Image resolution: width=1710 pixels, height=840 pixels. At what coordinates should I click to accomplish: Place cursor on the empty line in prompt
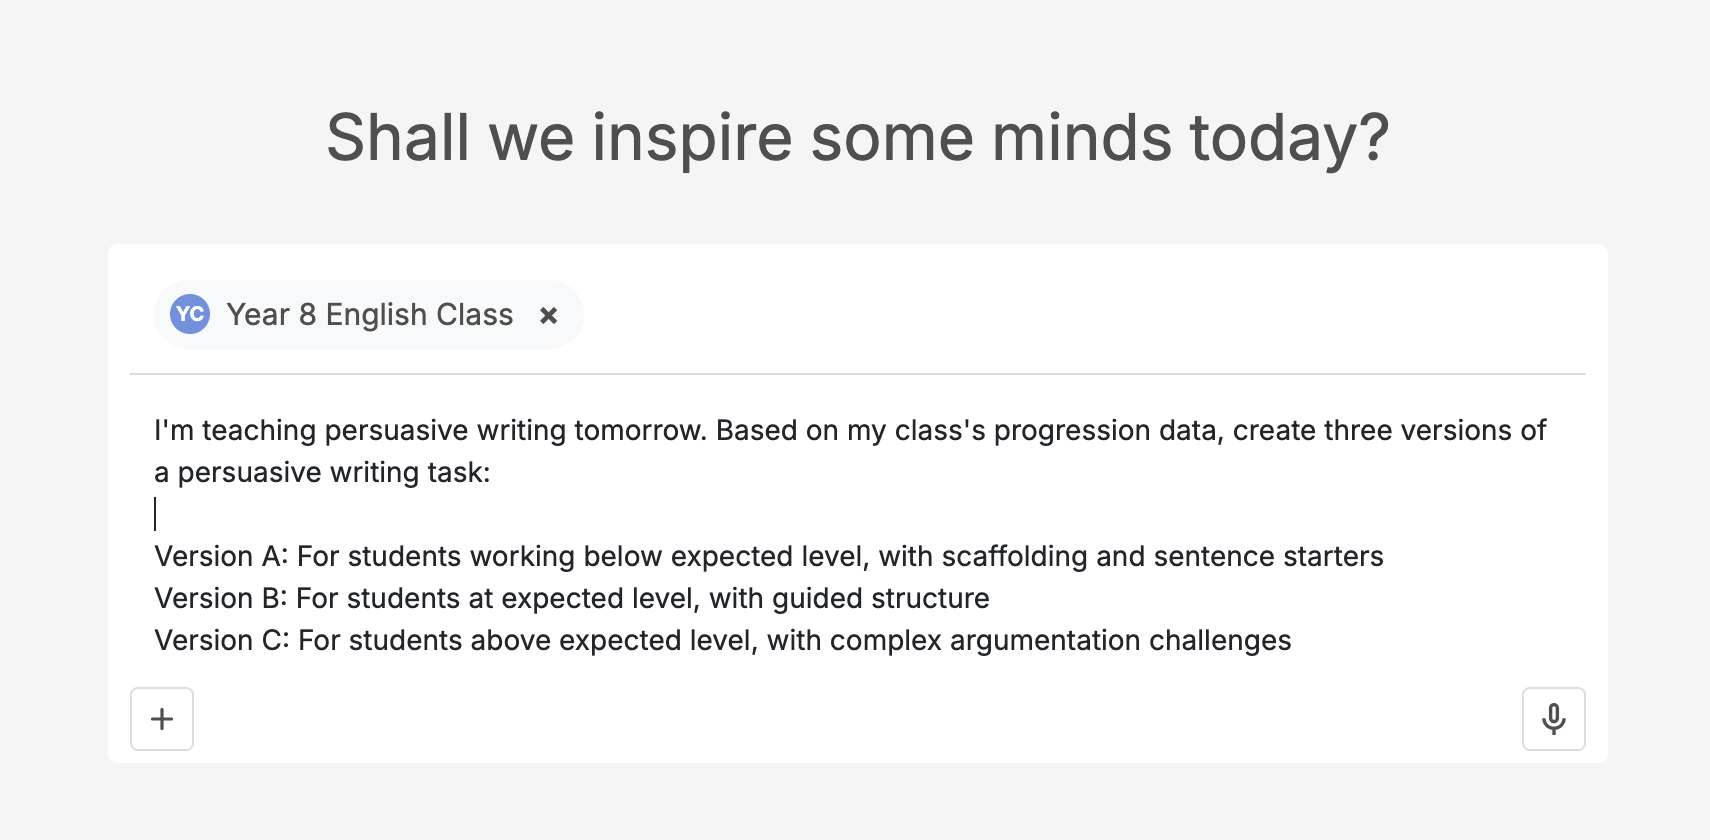(x=400, y=514)
